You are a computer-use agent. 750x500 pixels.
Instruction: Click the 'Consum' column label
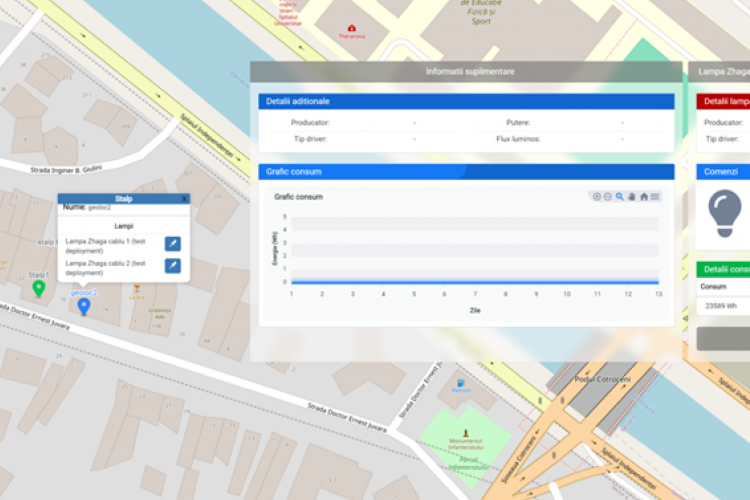(x=713, y=287)
